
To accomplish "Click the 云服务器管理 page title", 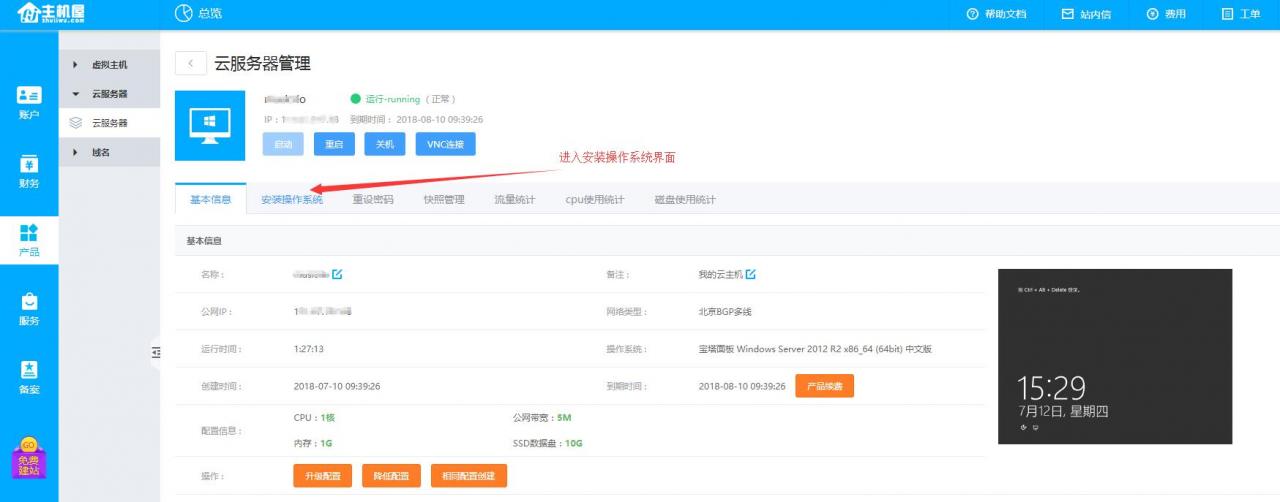I will pos(262,63).
